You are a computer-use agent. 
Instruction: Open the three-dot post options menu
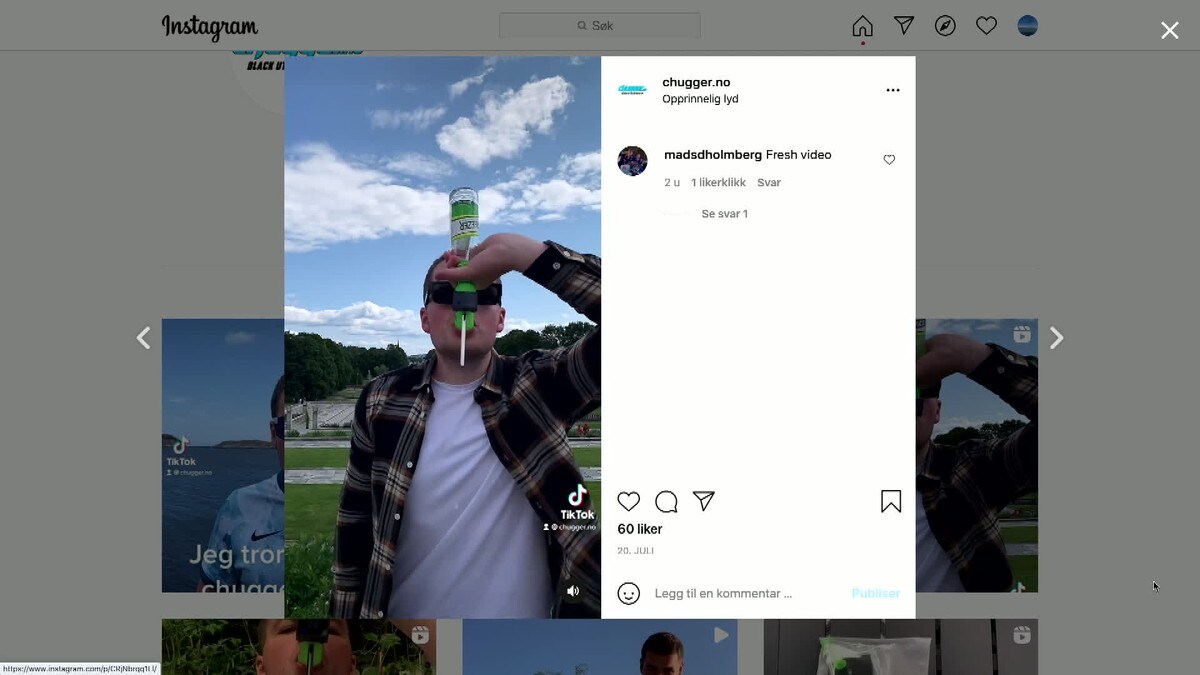(893, 90)
